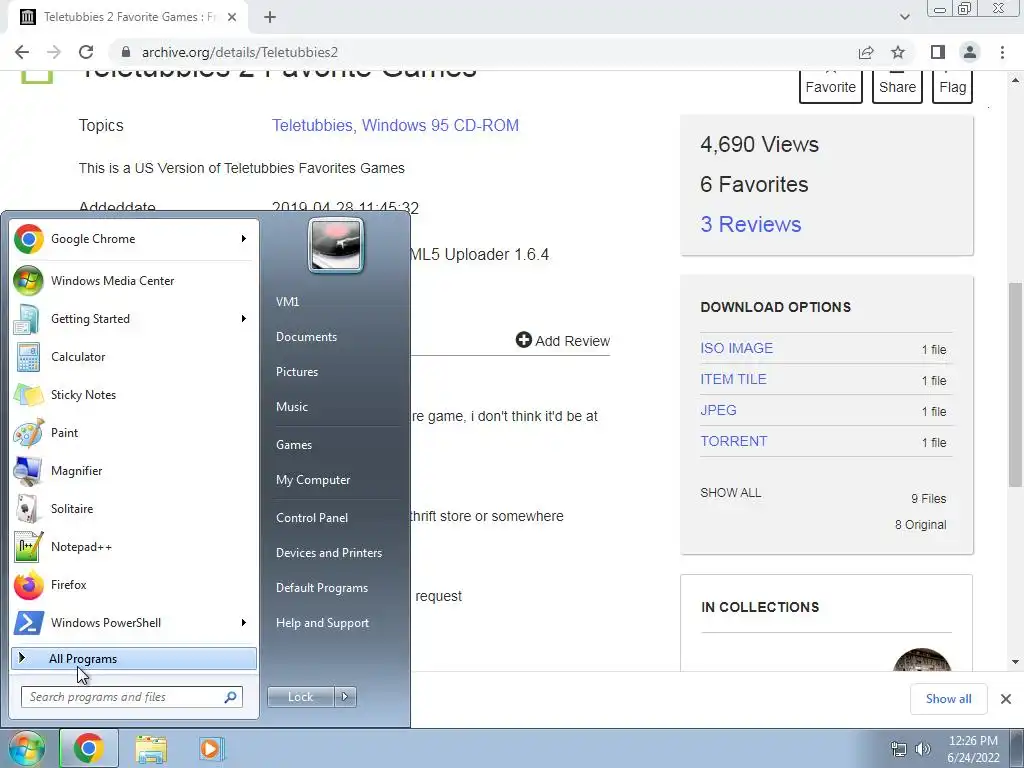Open Documents from Start menu

point(306,337)
